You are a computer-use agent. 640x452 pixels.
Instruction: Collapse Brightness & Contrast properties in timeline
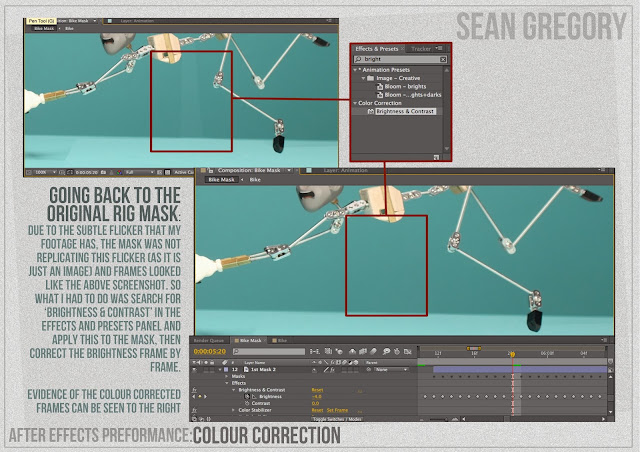[233, 390]
